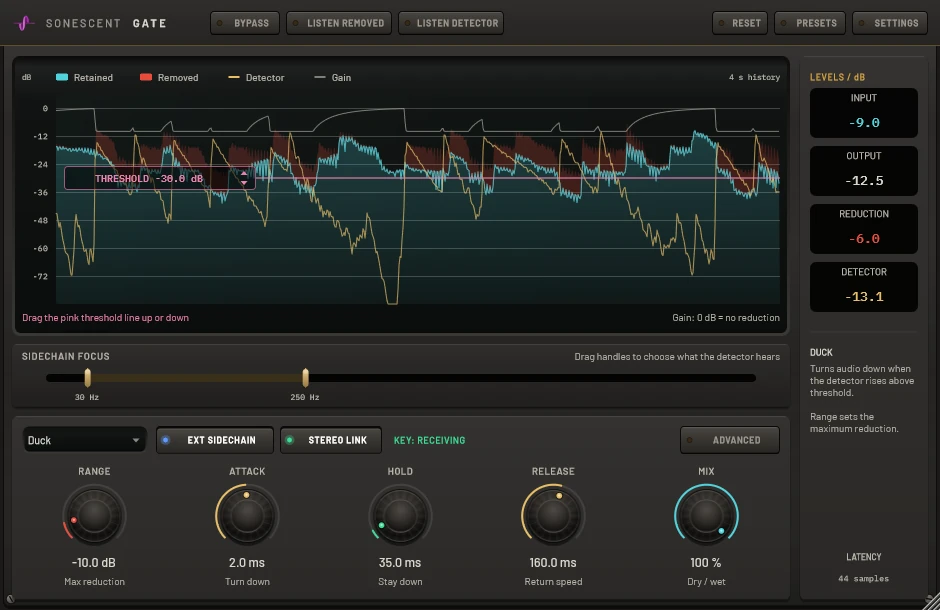Image resolution: width=940 pixels, height=610 pixels.
Task: Click the 160.0 ms release value
Action: [553, 563]
